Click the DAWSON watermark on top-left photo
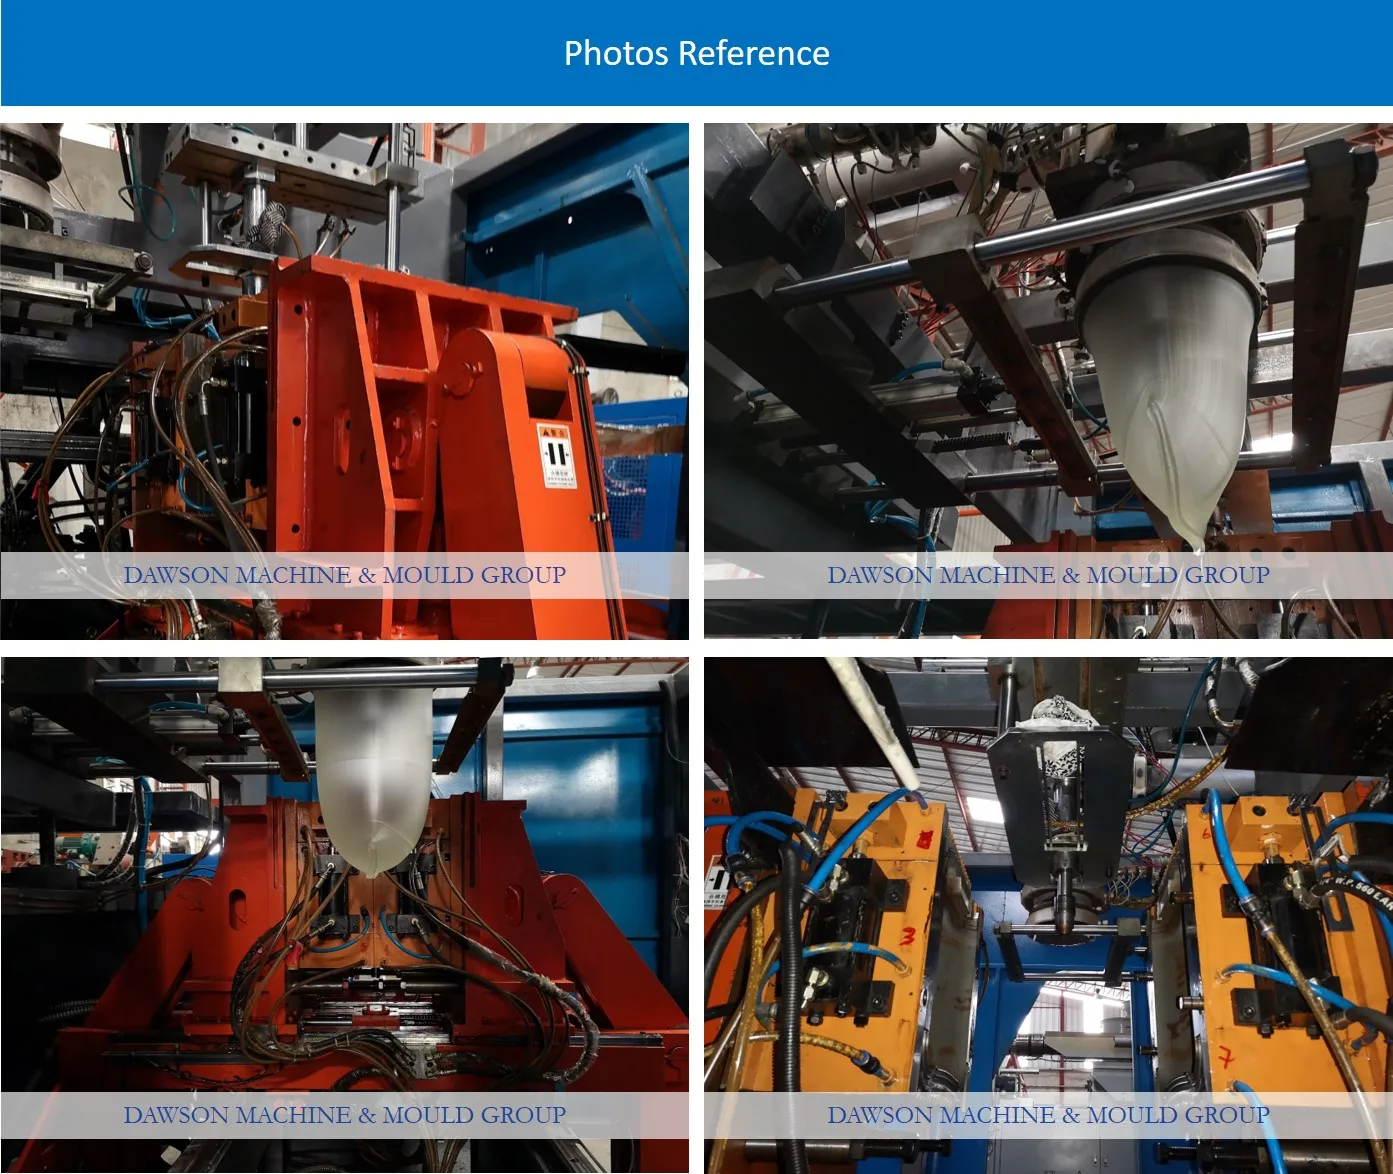The width and height of the screenshot is (1393, 1174). pyautogui.click(x=344, y=575)
